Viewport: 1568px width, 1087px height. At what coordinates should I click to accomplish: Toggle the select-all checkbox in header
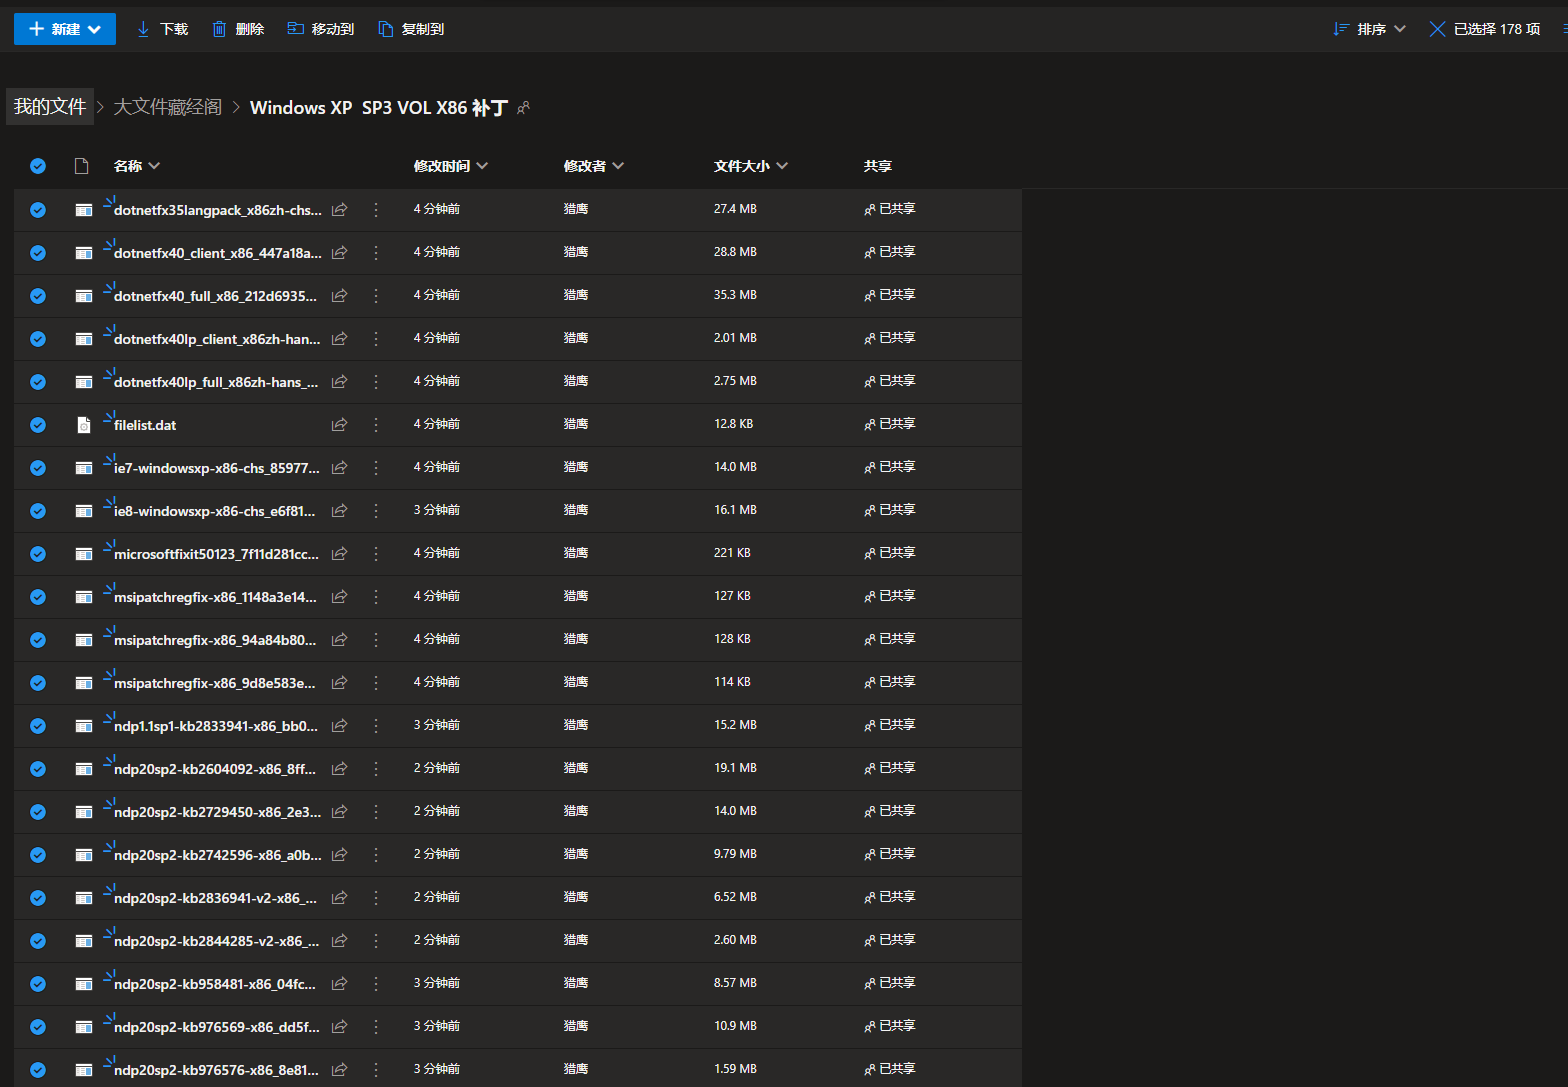pyautogui.click(x=38, y=166)
